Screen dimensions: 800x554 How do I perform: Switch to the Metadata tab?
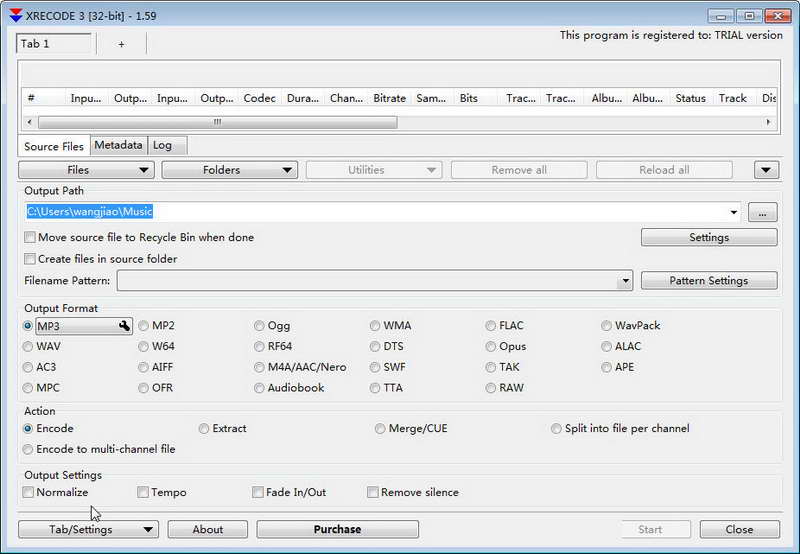click(118, 145)
